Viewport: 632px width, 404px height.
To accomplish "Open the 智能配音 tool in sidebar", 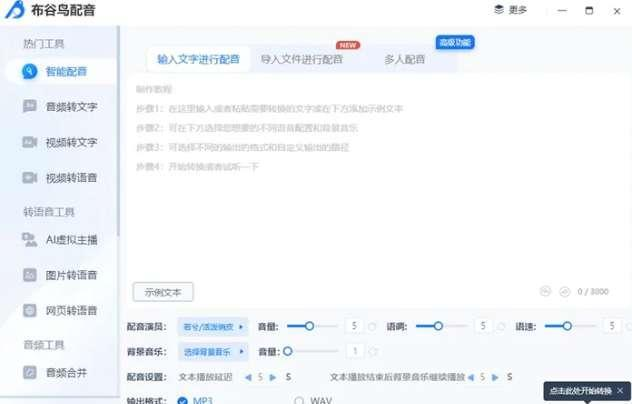I will pos(60,72).
